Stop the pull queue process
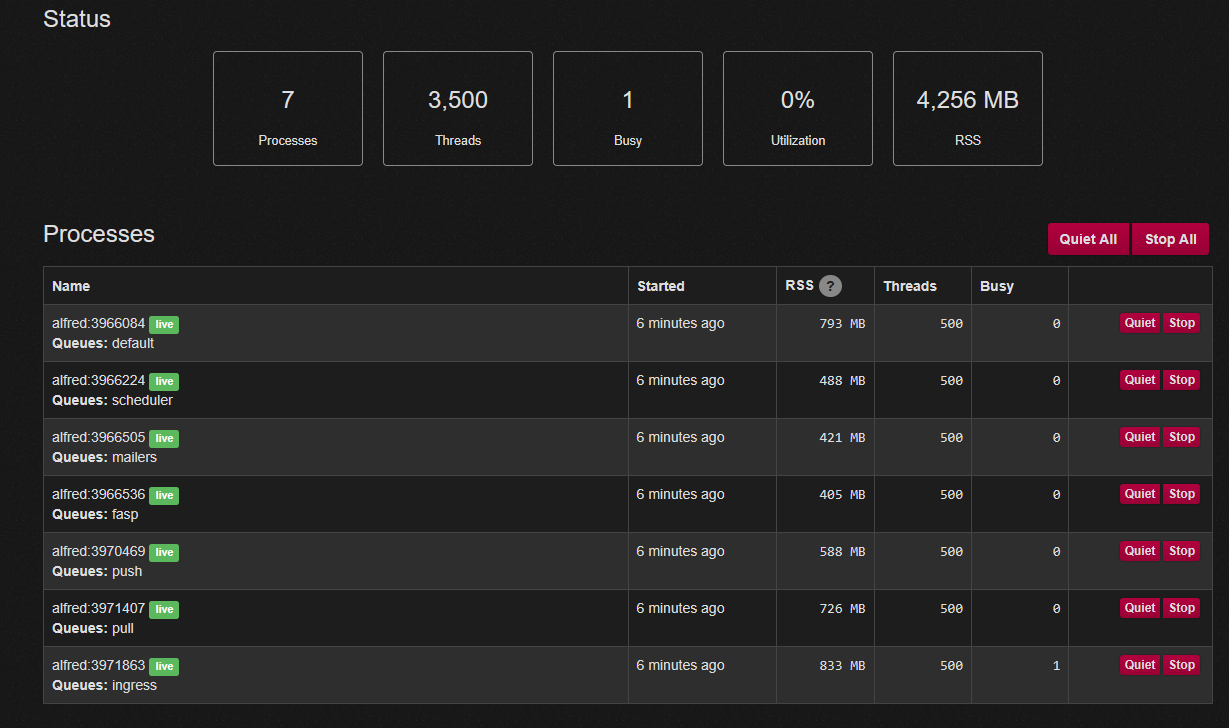The height and width of the screenshot is (728, 1229). pos(1181,608)
